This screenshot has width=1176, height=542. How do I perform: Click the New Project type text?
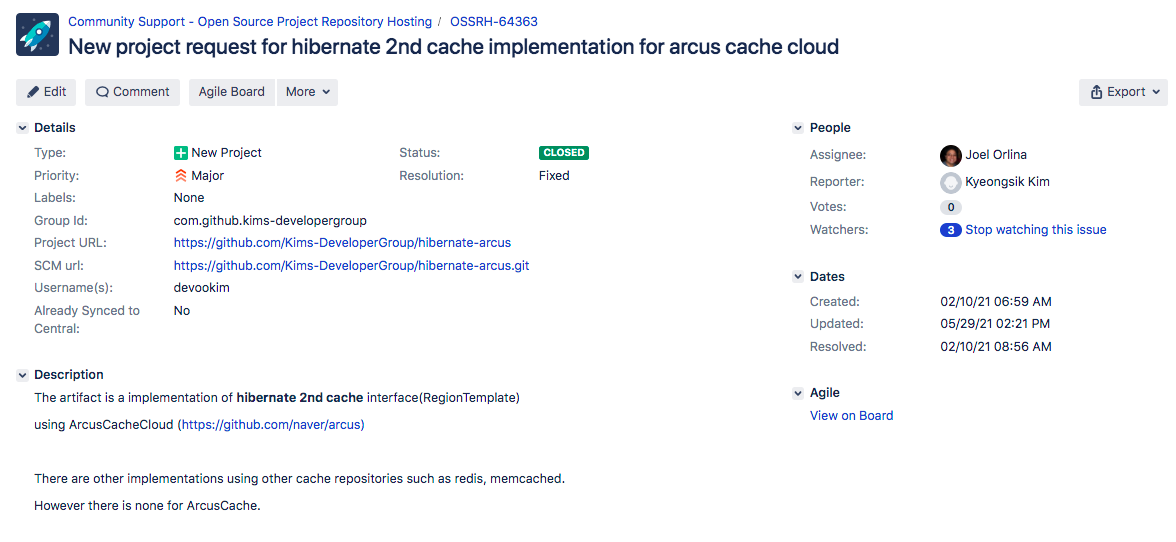point(226,153)
